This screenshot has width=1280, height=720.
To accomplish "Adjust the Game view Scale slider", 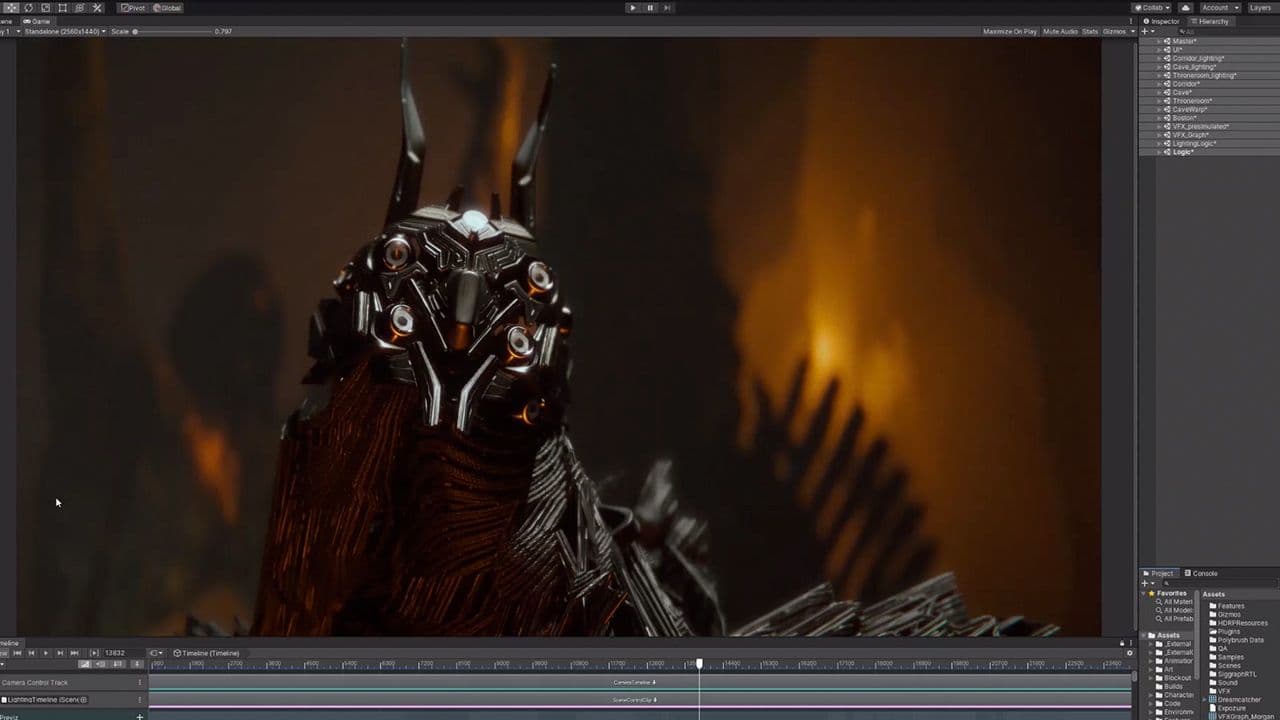I will coord(136,31).
